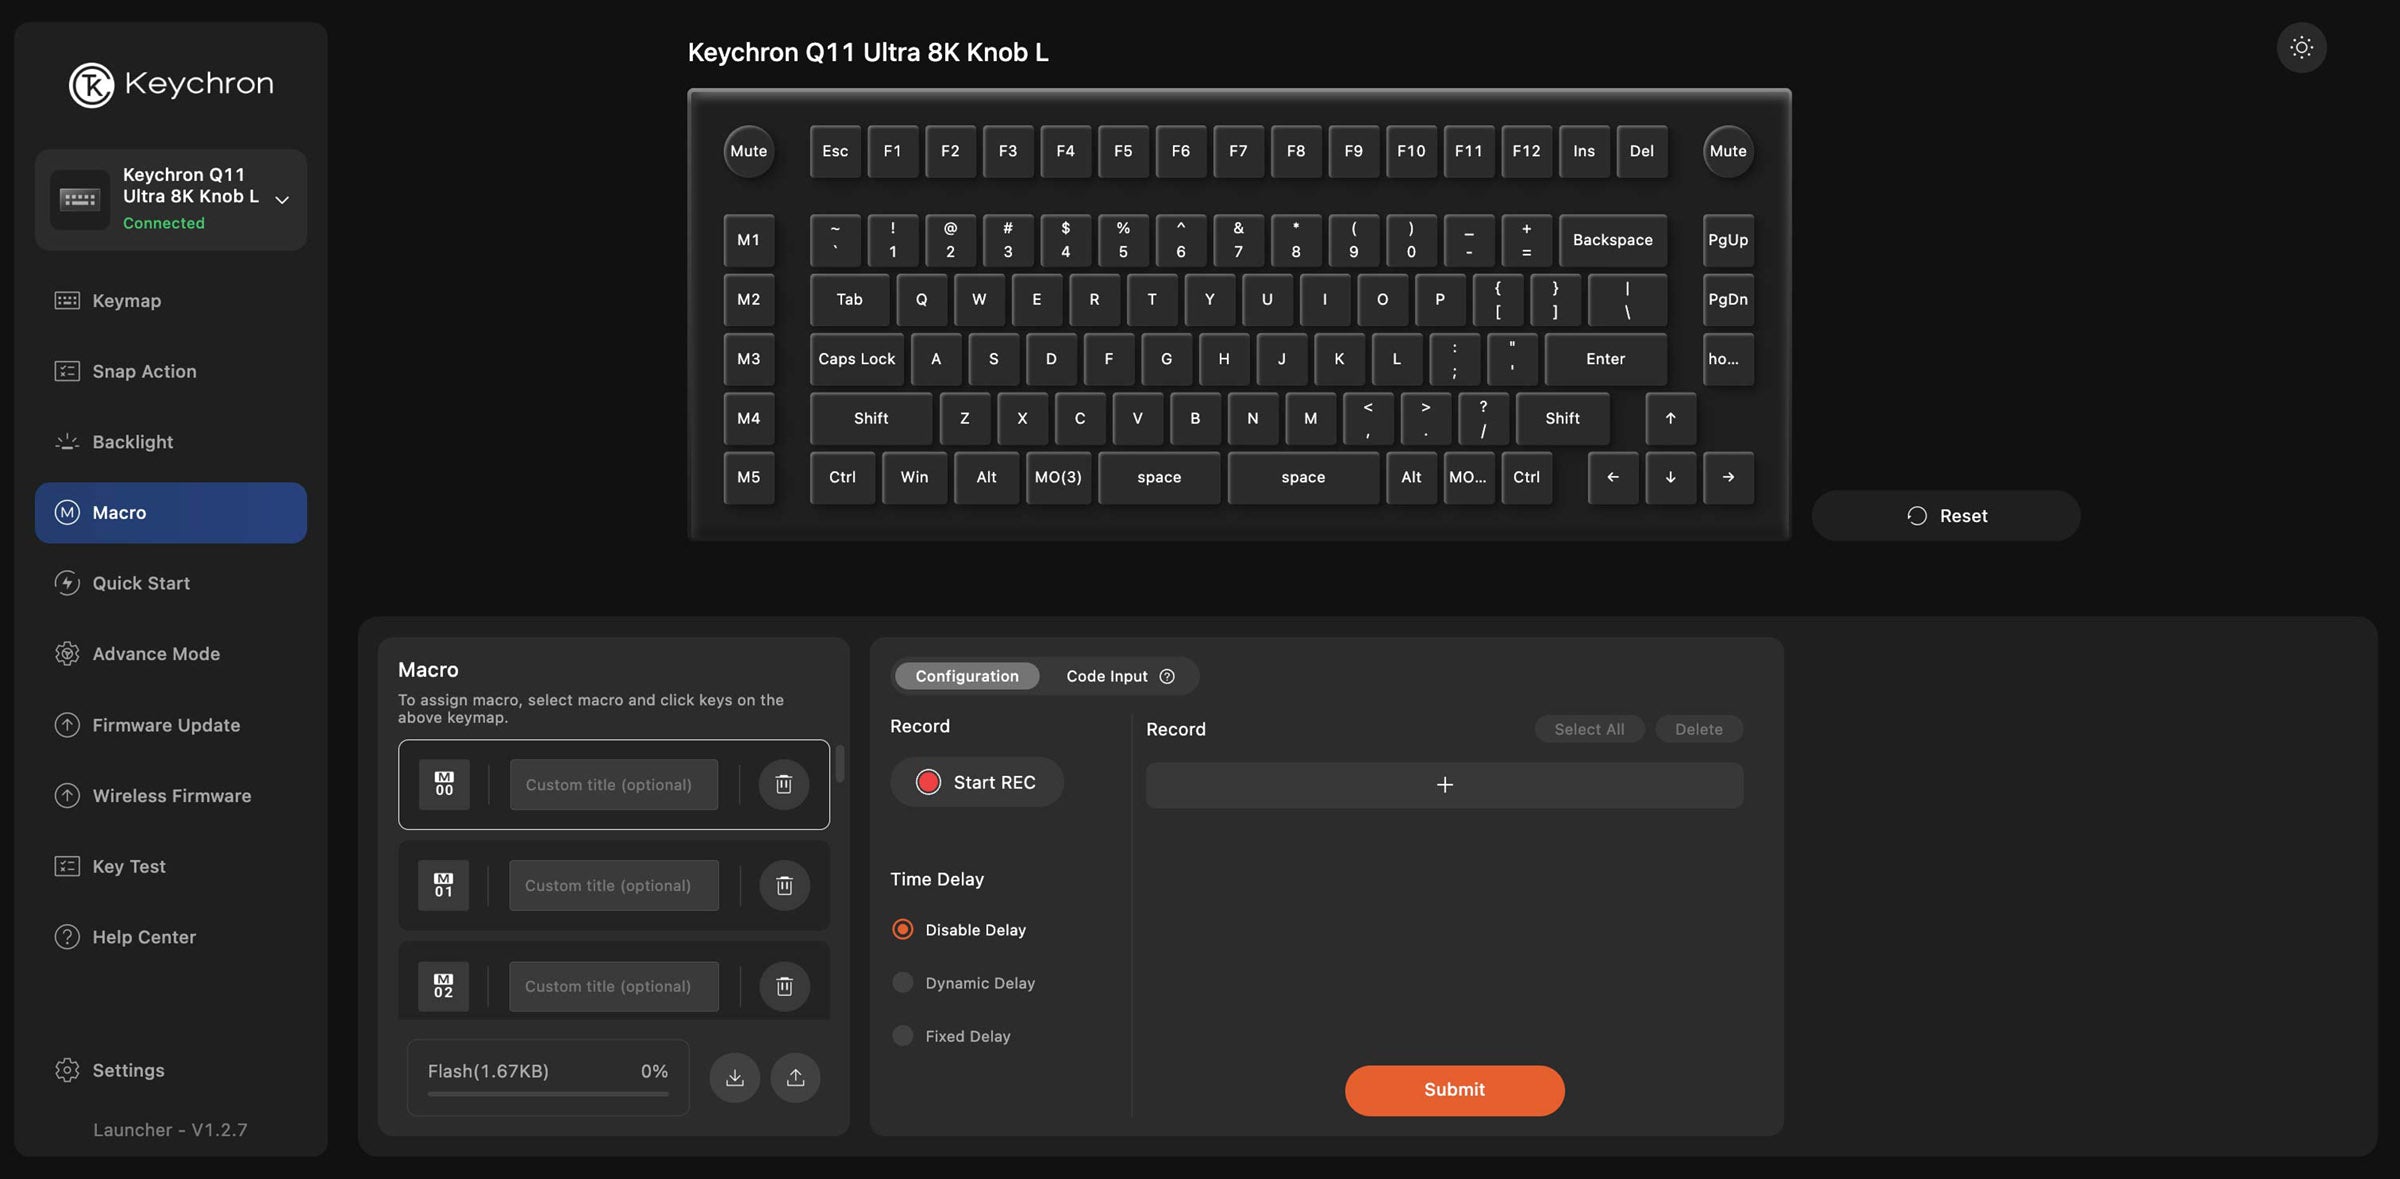This screenshot has height=1179, width=2400.
Task: Toggle the light/dark theme sun icon
Action: click(x=2301, y=47)
